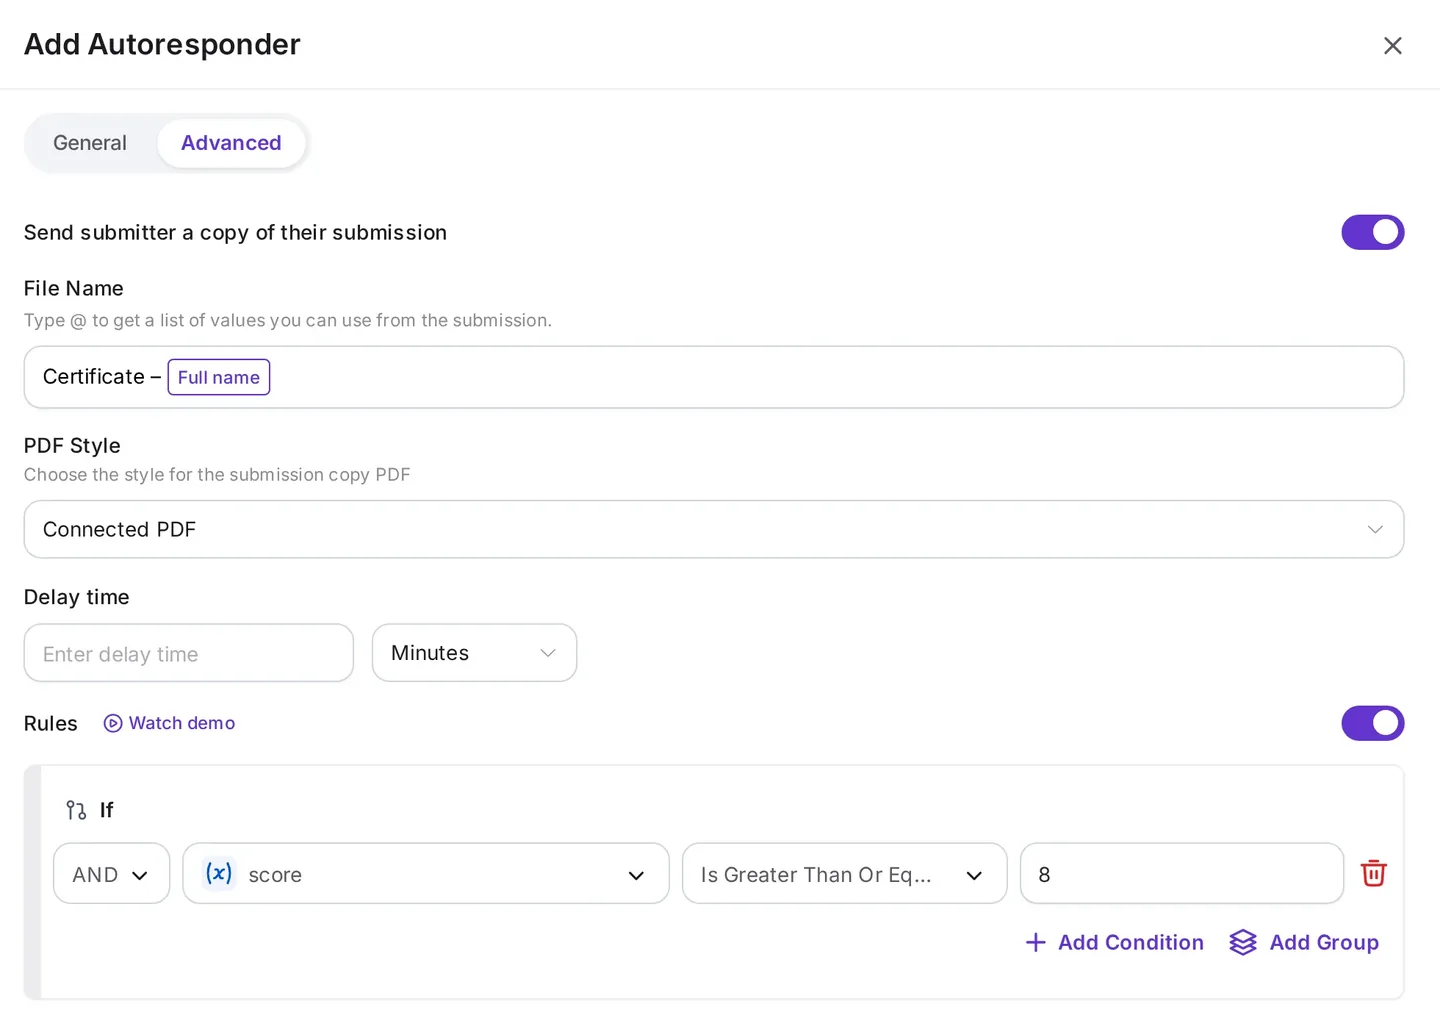Expand the AND operator dropdown

pos(111,874)
